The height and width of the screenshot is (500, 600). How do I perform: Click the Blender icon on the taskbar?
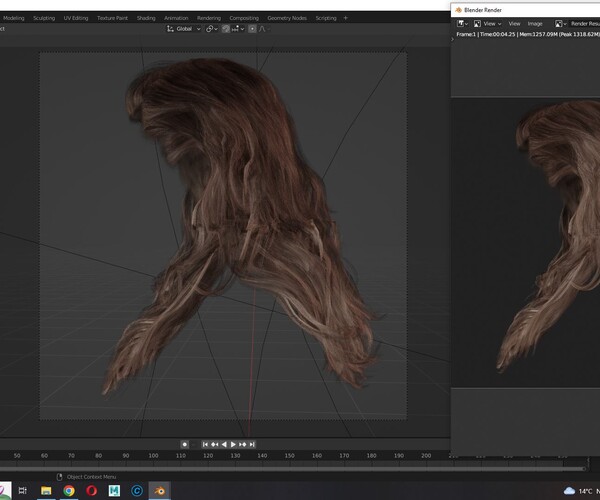tap(160, 490)
